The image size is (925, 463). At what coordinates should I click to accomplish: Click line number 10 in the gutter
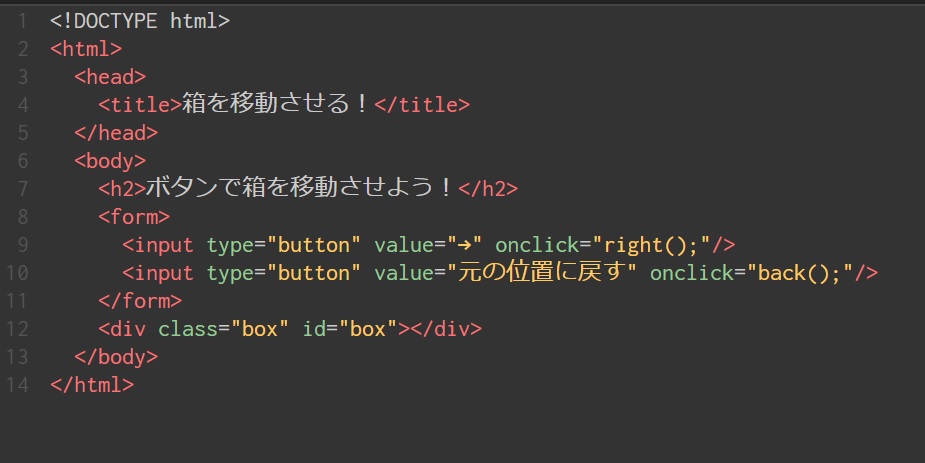tap(17, 272)
